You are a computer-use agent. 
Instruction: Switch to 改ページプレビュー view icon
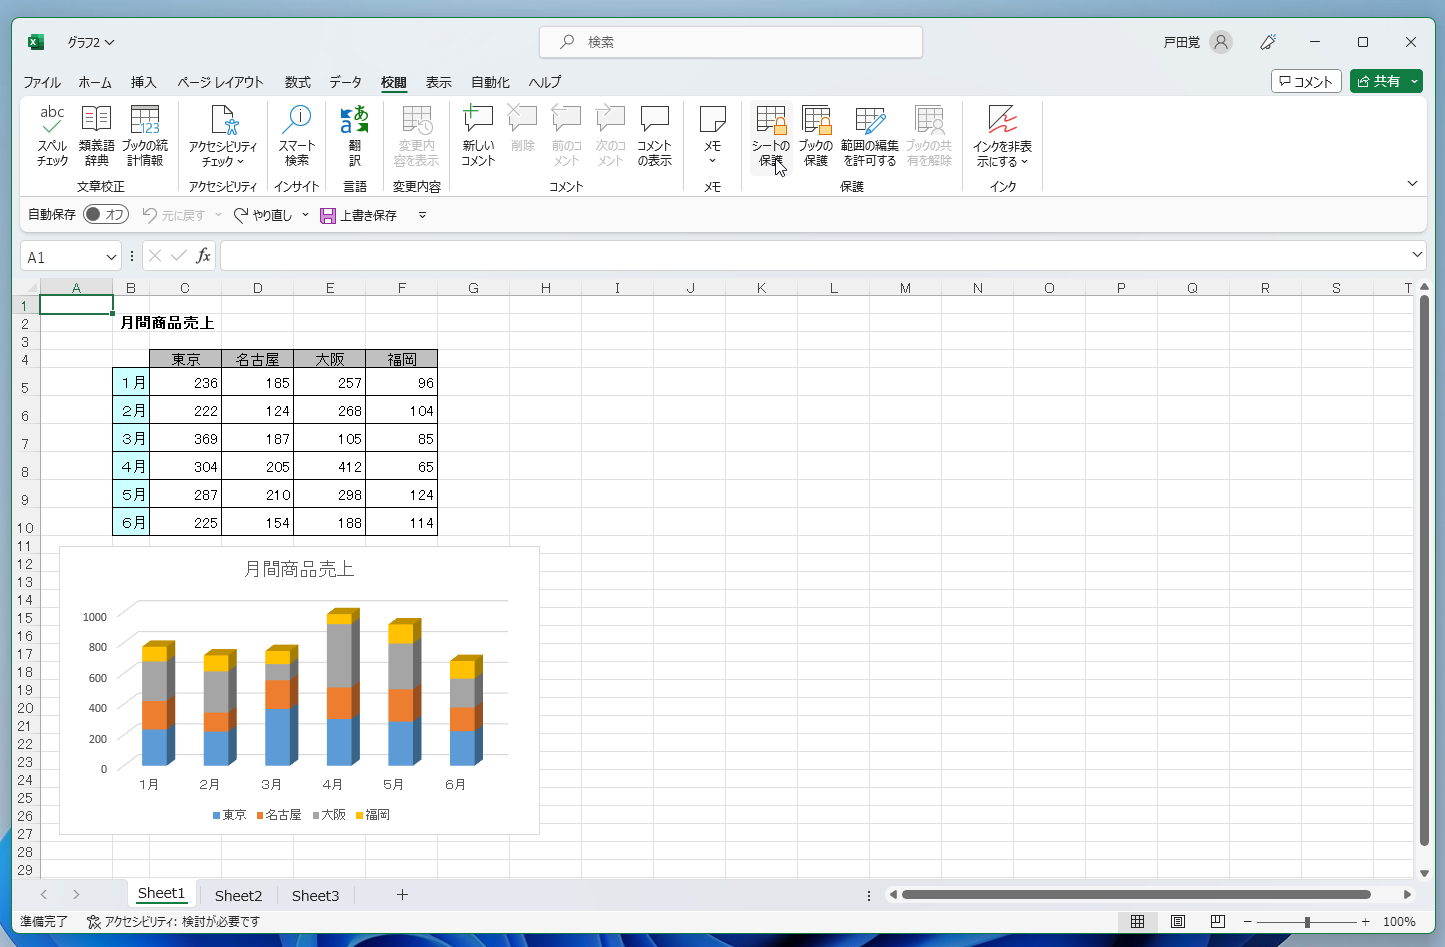(1217, 922)
